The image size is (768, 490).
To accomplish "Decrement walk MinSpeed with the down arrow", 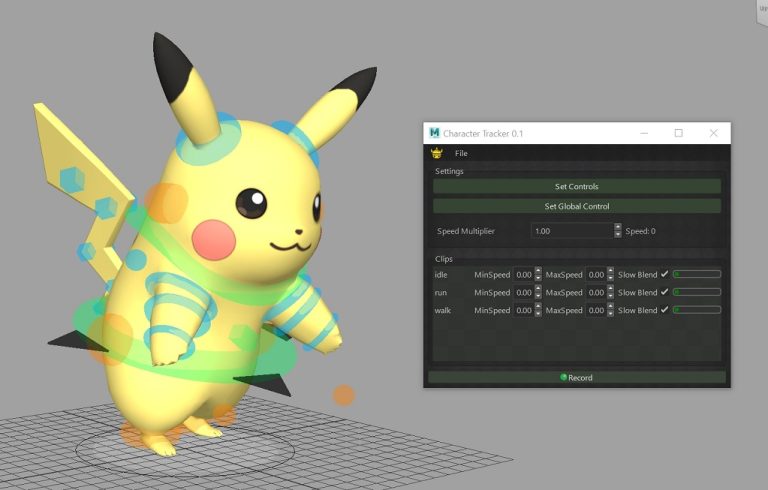I will (538, 314).
